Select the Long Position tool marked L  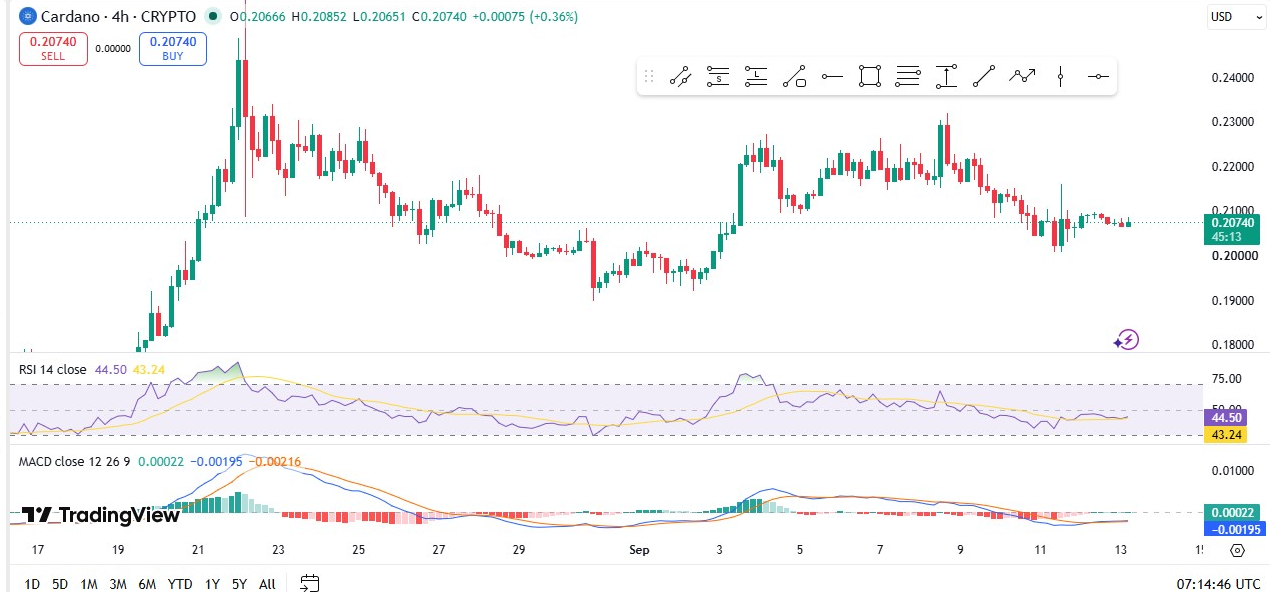pyautogui.click(x=756, y=76)
